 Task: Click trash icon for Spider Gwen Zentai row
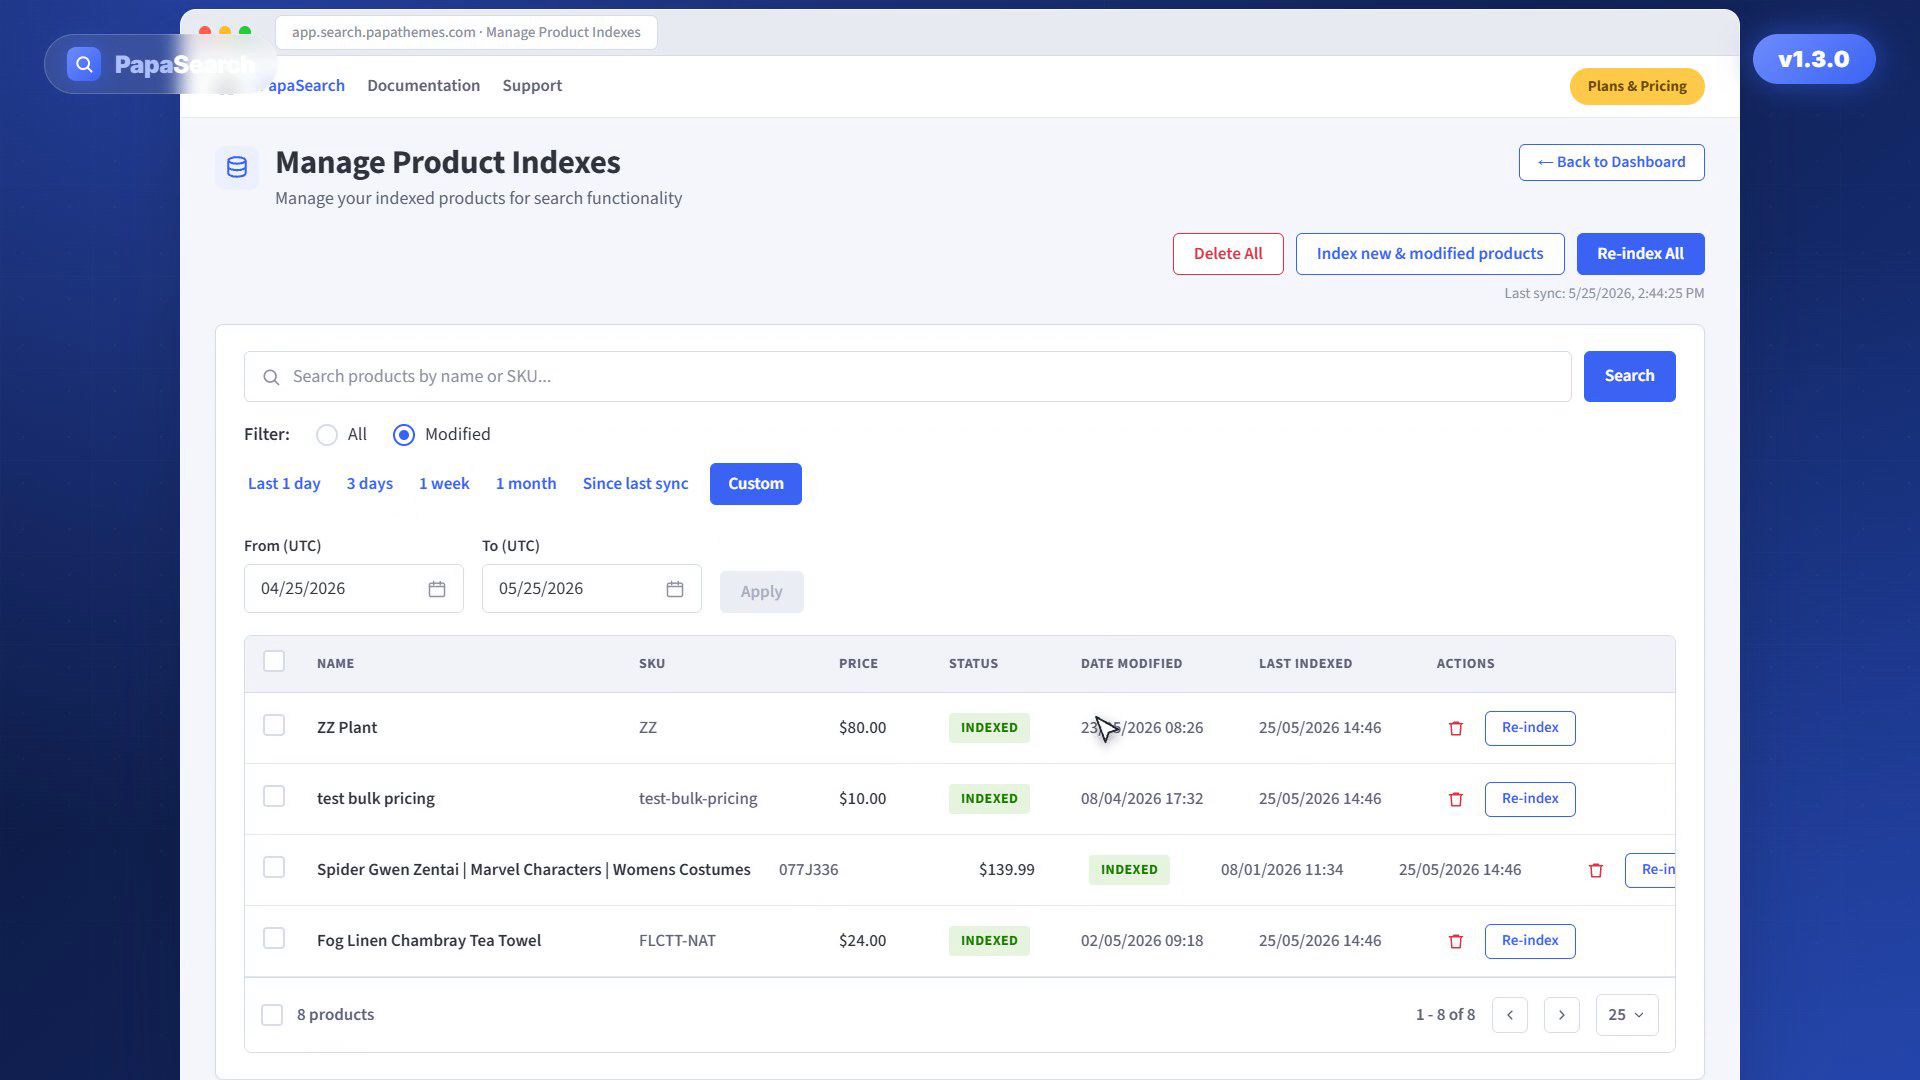coord(1596,870)
